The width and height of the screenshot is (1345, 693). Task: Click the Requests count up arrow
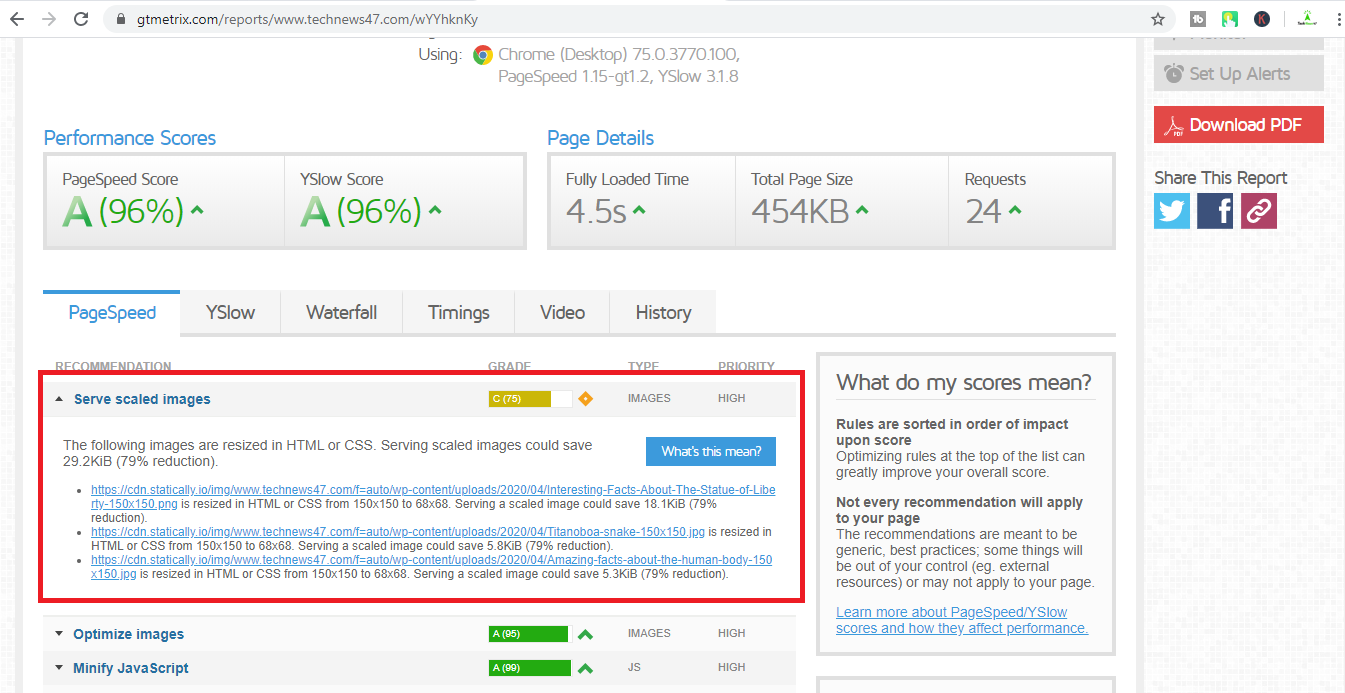coord(1015,211)
